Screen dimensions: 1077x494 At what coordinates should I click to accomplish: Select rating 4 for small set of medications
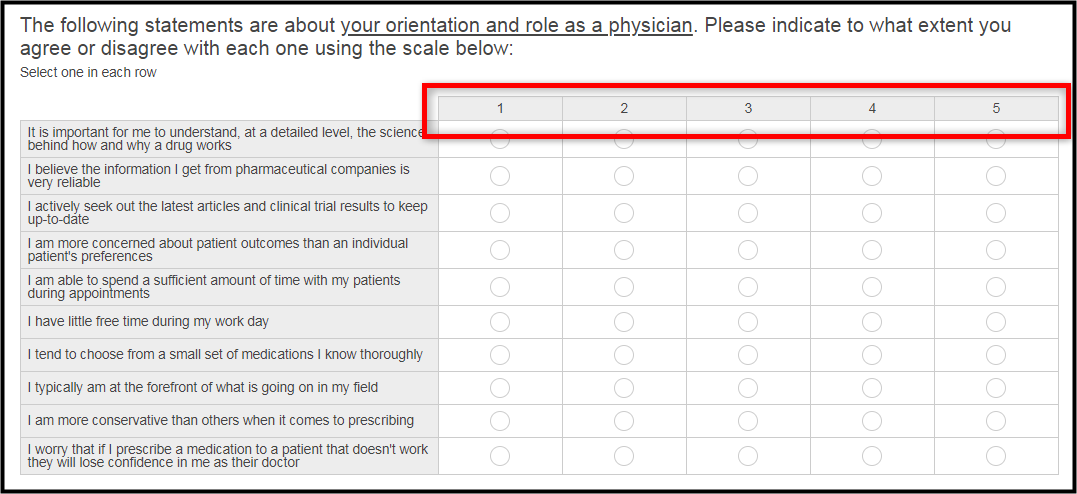click(x=872, y=355)
